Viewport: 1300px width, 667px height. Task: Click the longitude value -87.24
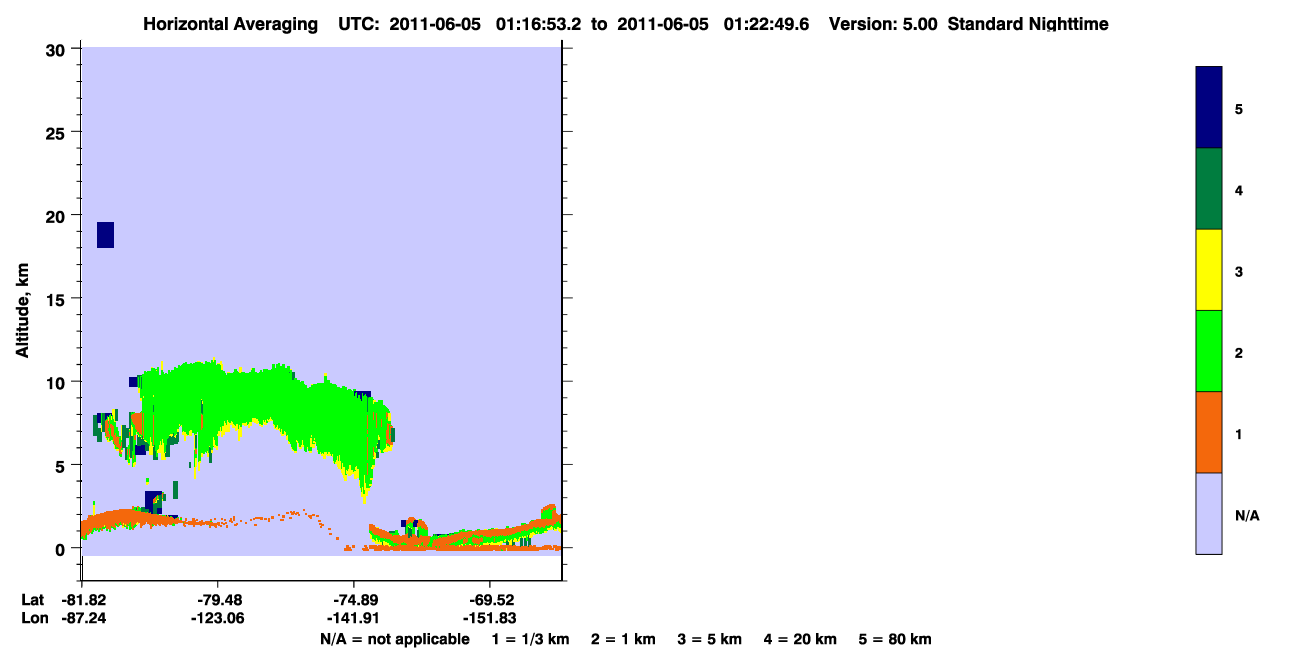(82, 619)
